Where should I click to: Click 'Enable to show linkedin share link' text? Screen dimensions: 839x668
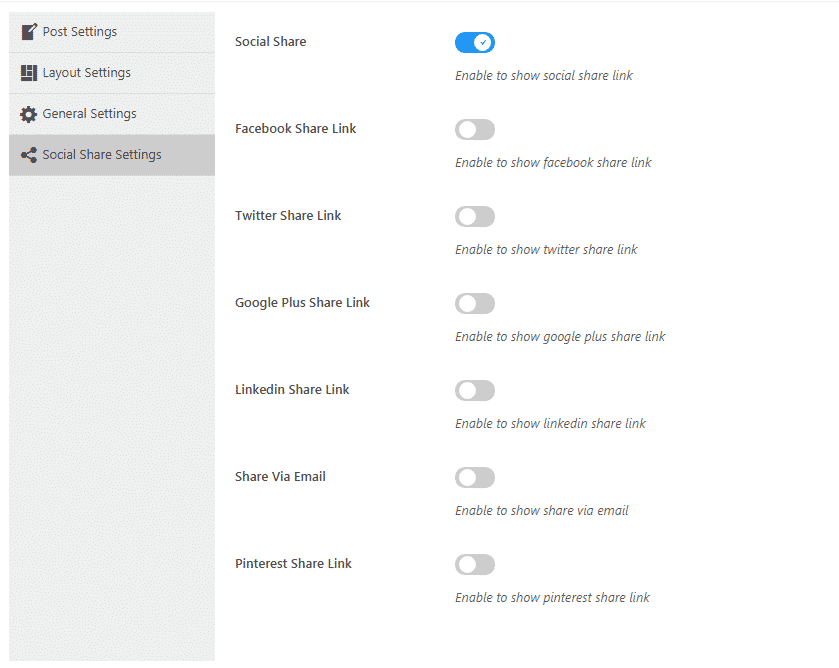(551, 423)
